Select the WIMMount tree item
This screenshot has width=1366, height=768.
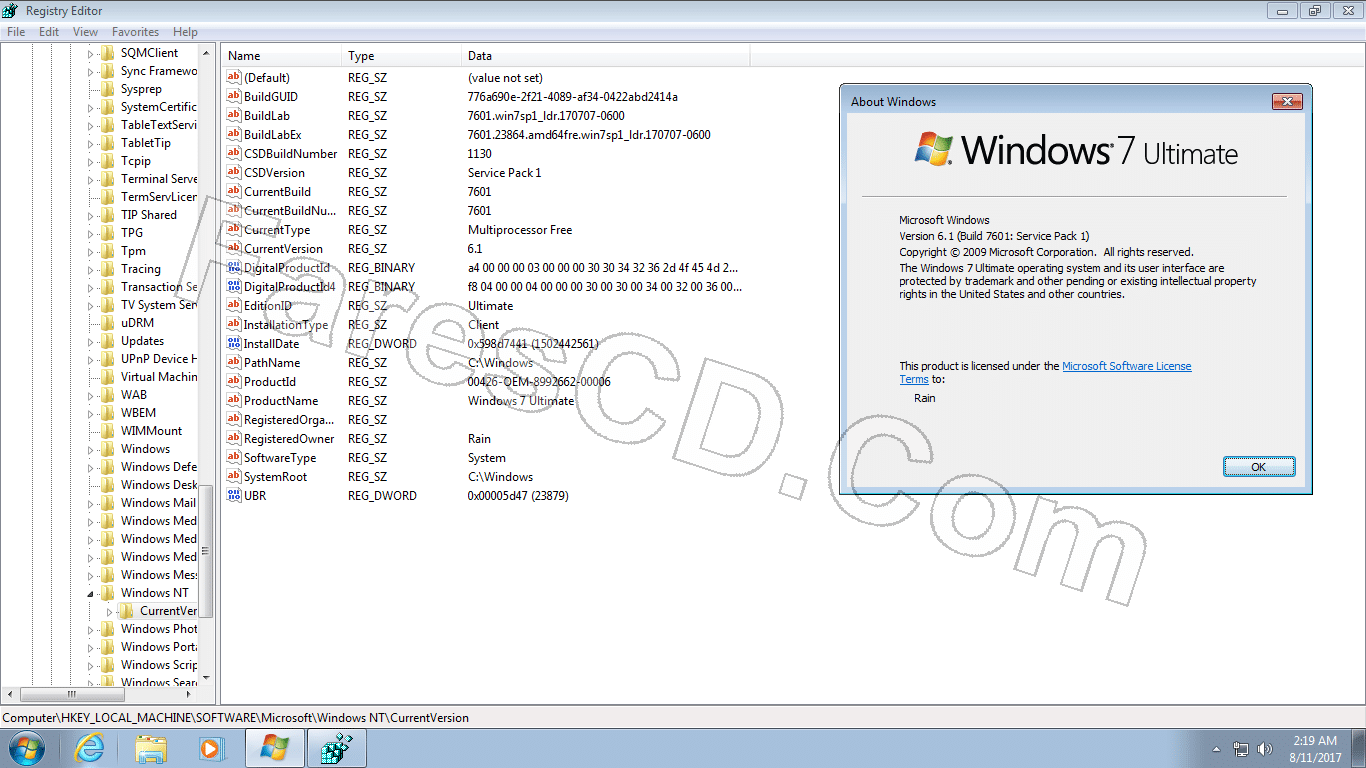[152, 431]
